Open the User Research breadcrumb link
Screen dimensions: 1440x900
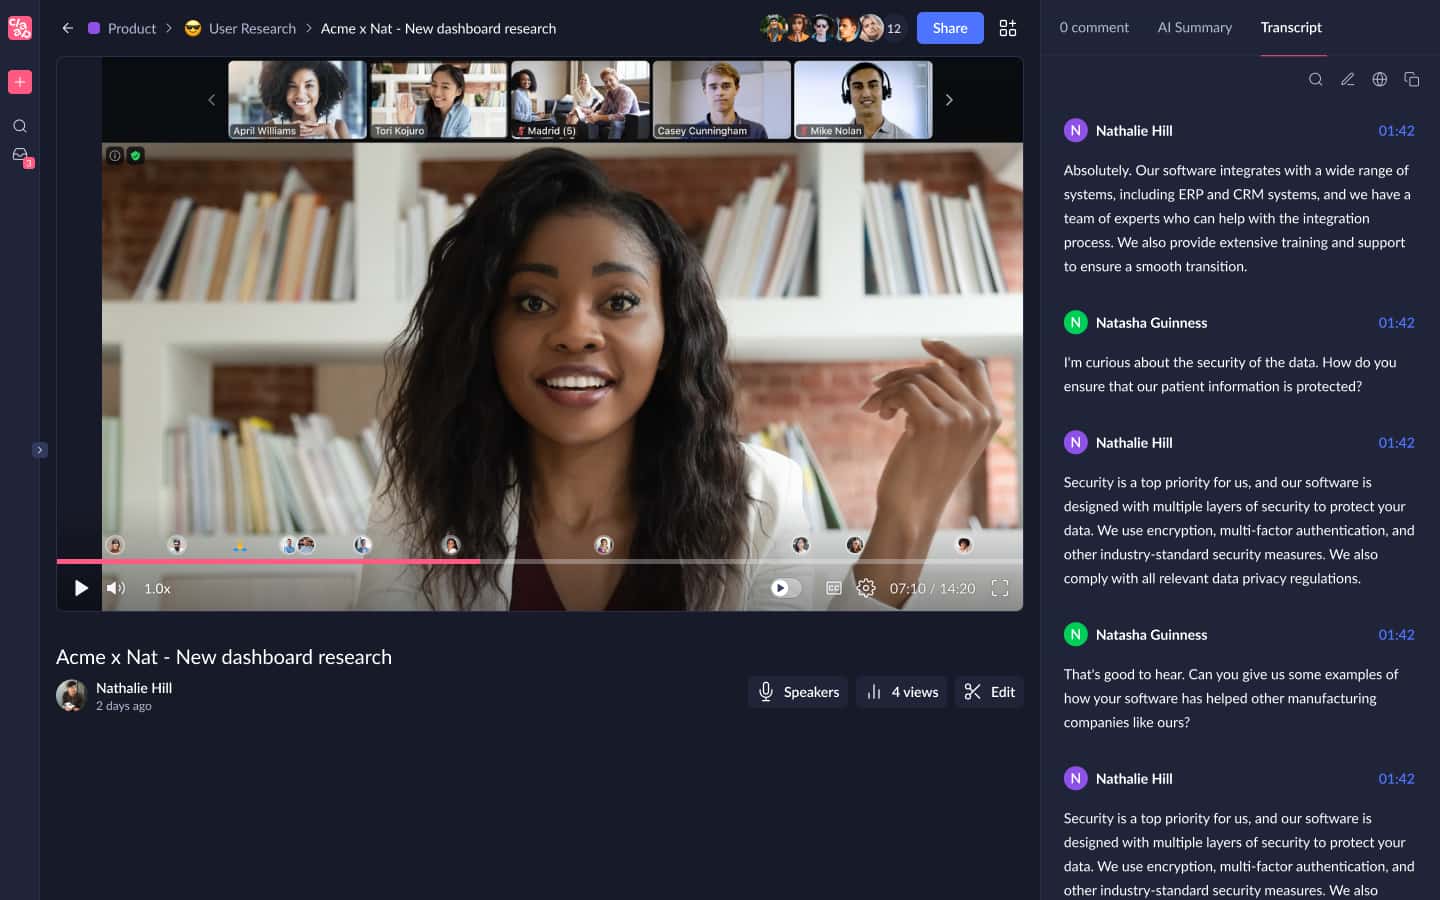(251, 28)
